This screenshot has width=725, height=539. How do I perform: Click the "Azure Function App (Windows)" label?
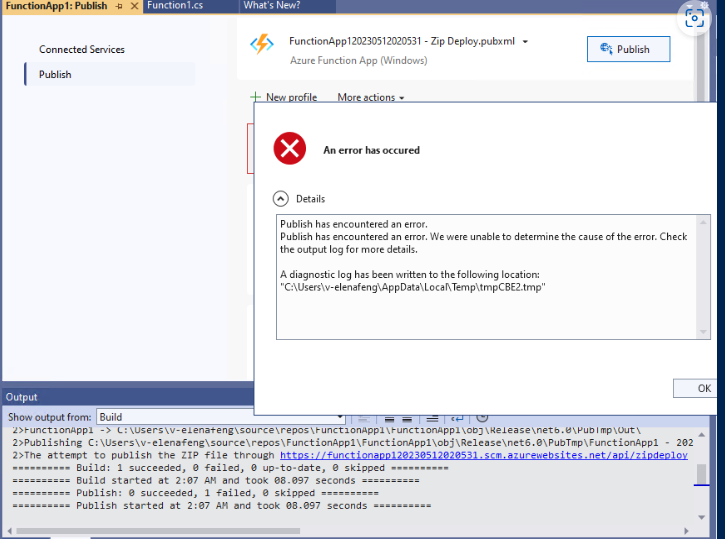click(358, 61)
